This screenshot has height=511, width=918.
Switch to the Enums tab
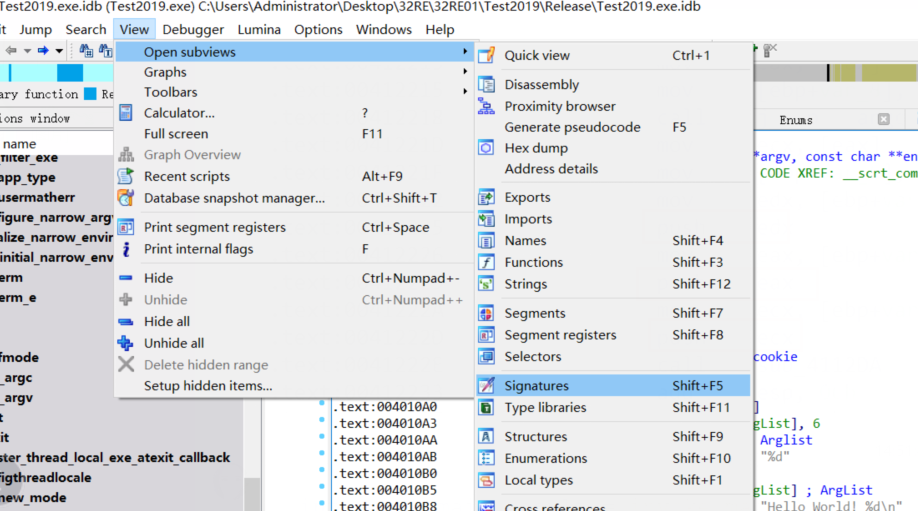(796, 120)
